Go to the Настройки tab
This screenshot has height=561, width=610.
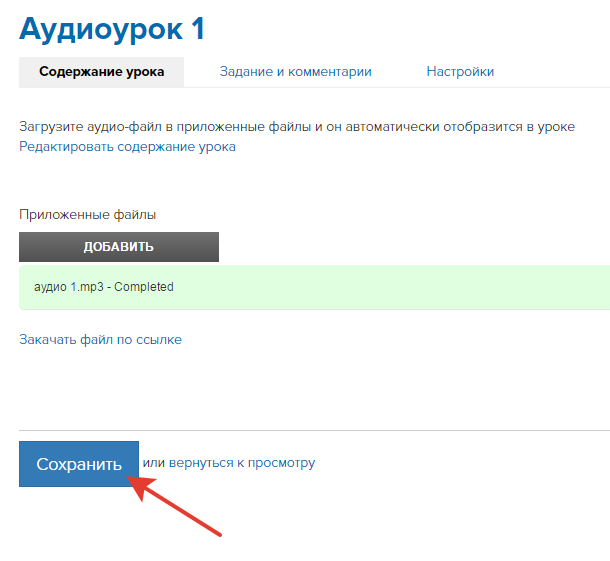pos(460,72)
